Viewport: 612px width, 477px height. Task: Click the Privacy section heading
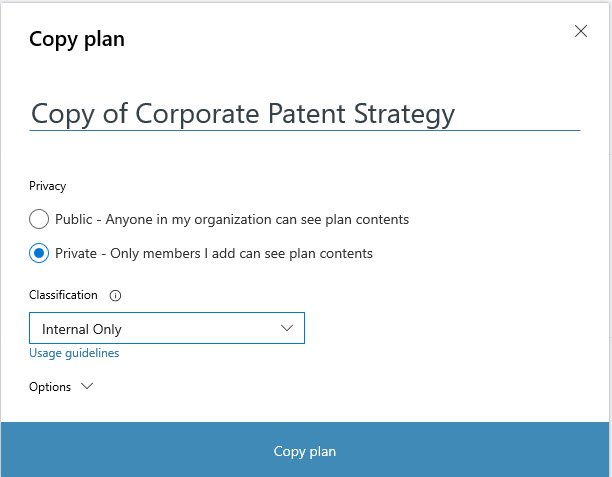coord(47,186)
